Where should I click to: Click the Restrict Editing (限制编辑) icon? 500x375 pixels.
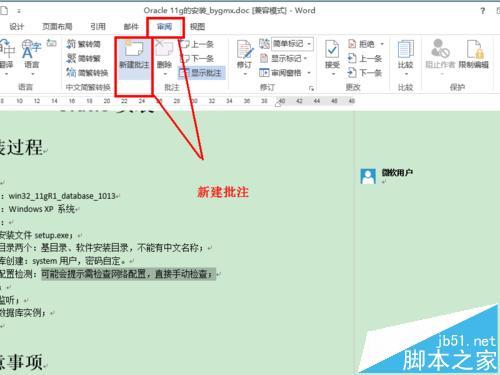(475, 49)
